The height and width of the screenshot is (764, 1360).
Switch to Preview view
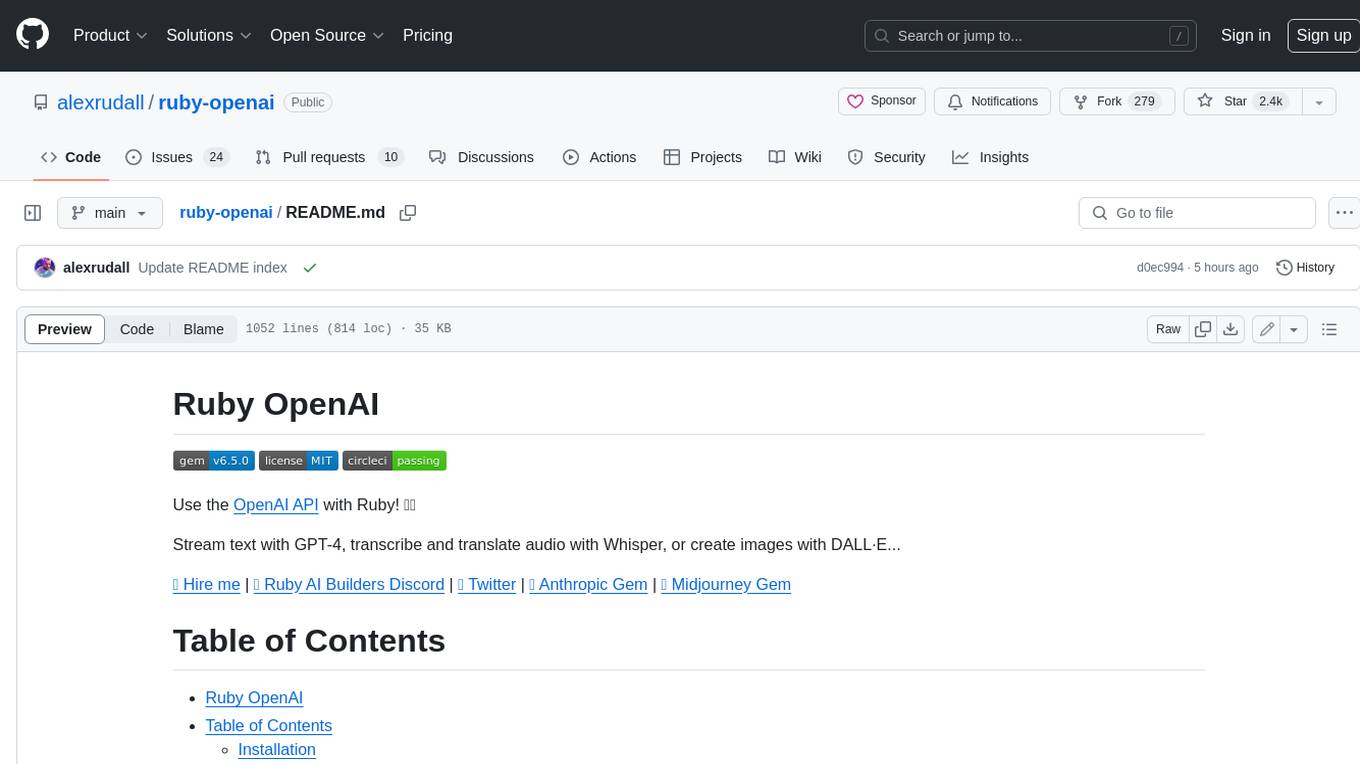click(x=65, y=329)
